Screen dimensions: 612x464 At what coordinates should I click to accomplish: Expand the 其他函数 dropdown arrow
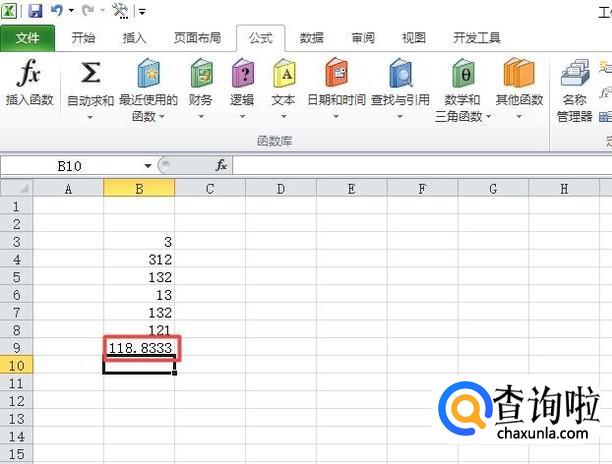point(519,116)
